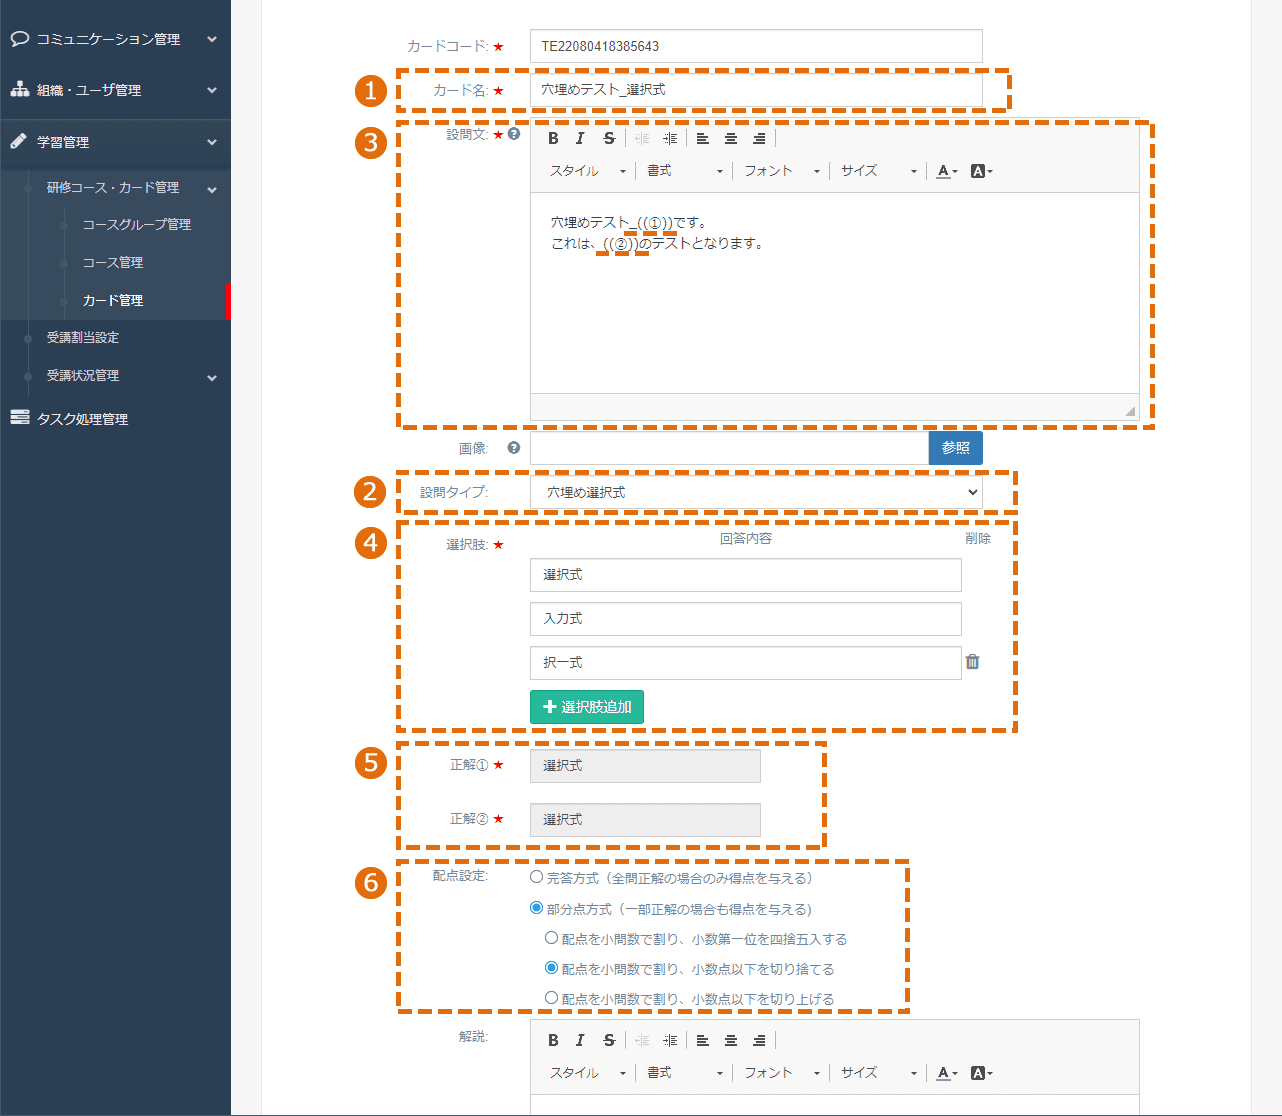Toggle bold in the 設問文 editor toolbar
Screen dimensions: 1282x1116
pyautogui.click(x=553, y=139)
